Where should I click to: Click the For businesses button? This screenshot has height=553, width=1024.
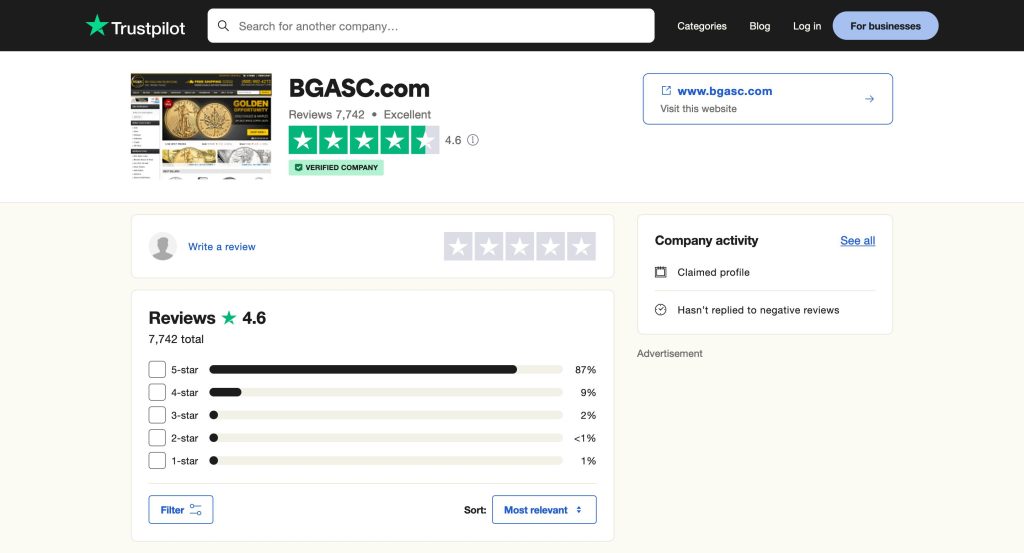point(885,26)
